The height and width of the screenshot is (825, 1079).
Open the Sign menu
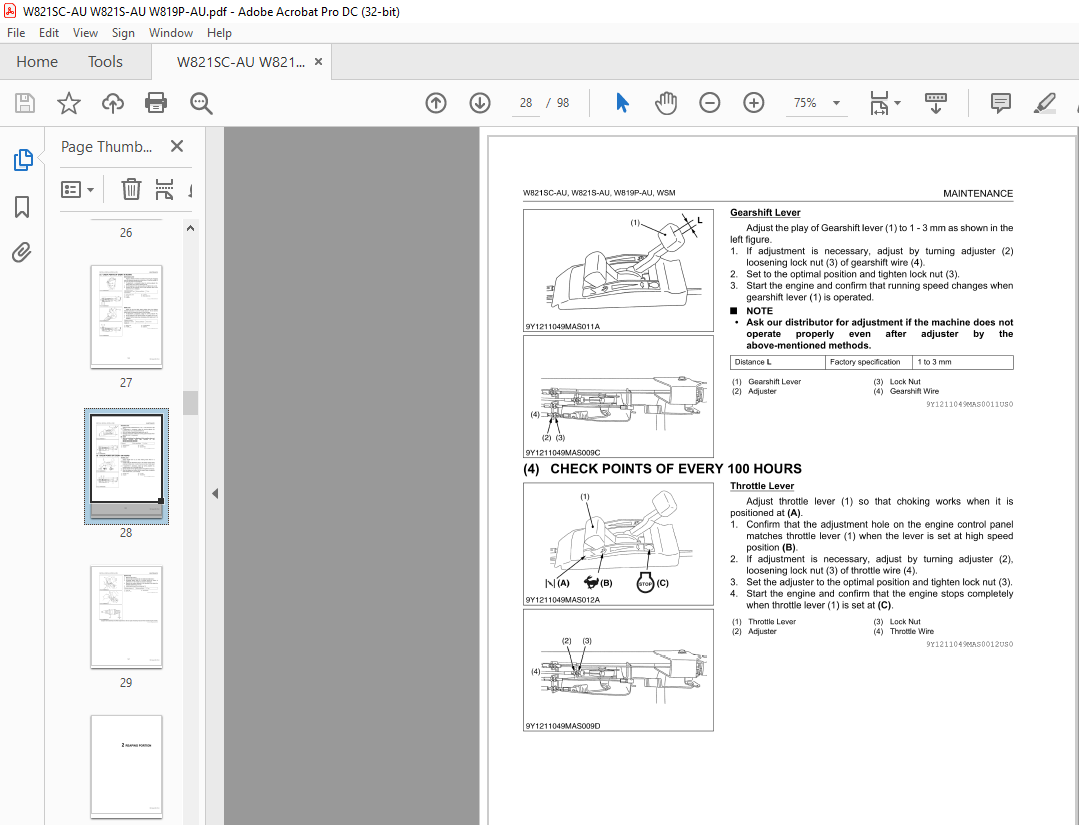pyautogui.click(x=123, y=33)
